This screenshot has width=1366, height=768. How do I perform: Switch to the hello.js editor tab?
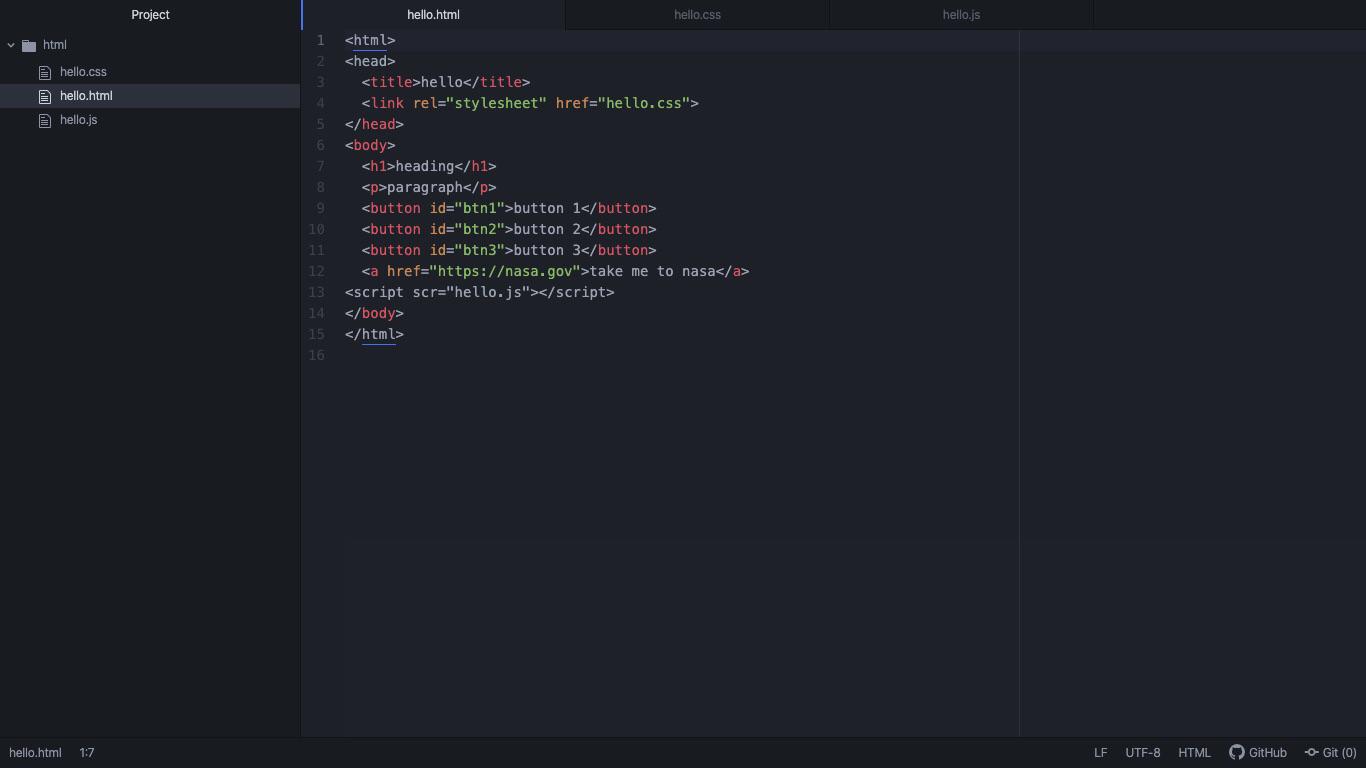point(961,15)
